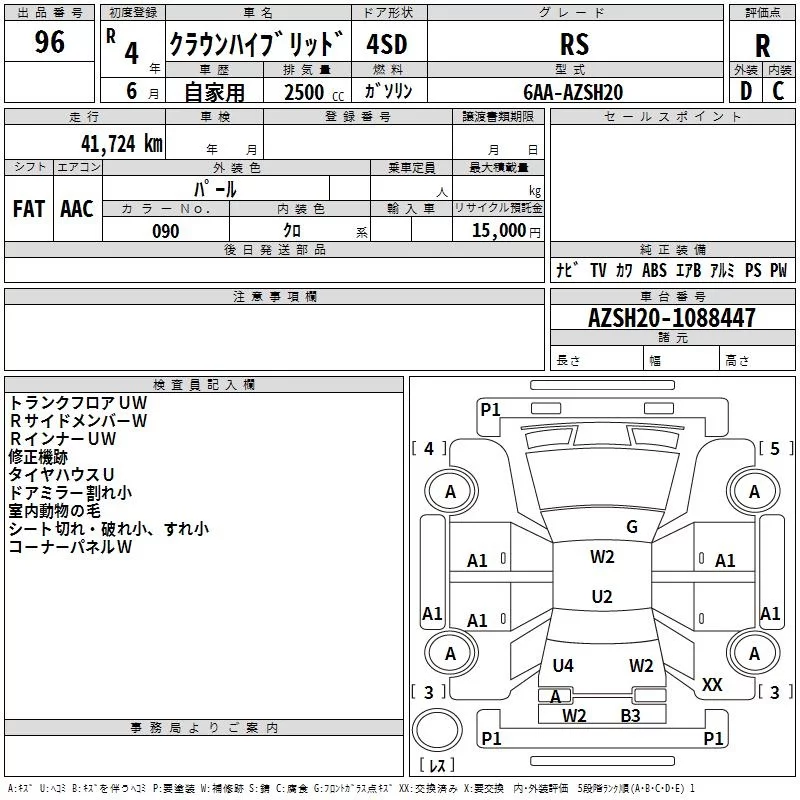Select the B3 mark on rear bumper
The width and height of the screenshot is (800, 800).
[631, 716]
